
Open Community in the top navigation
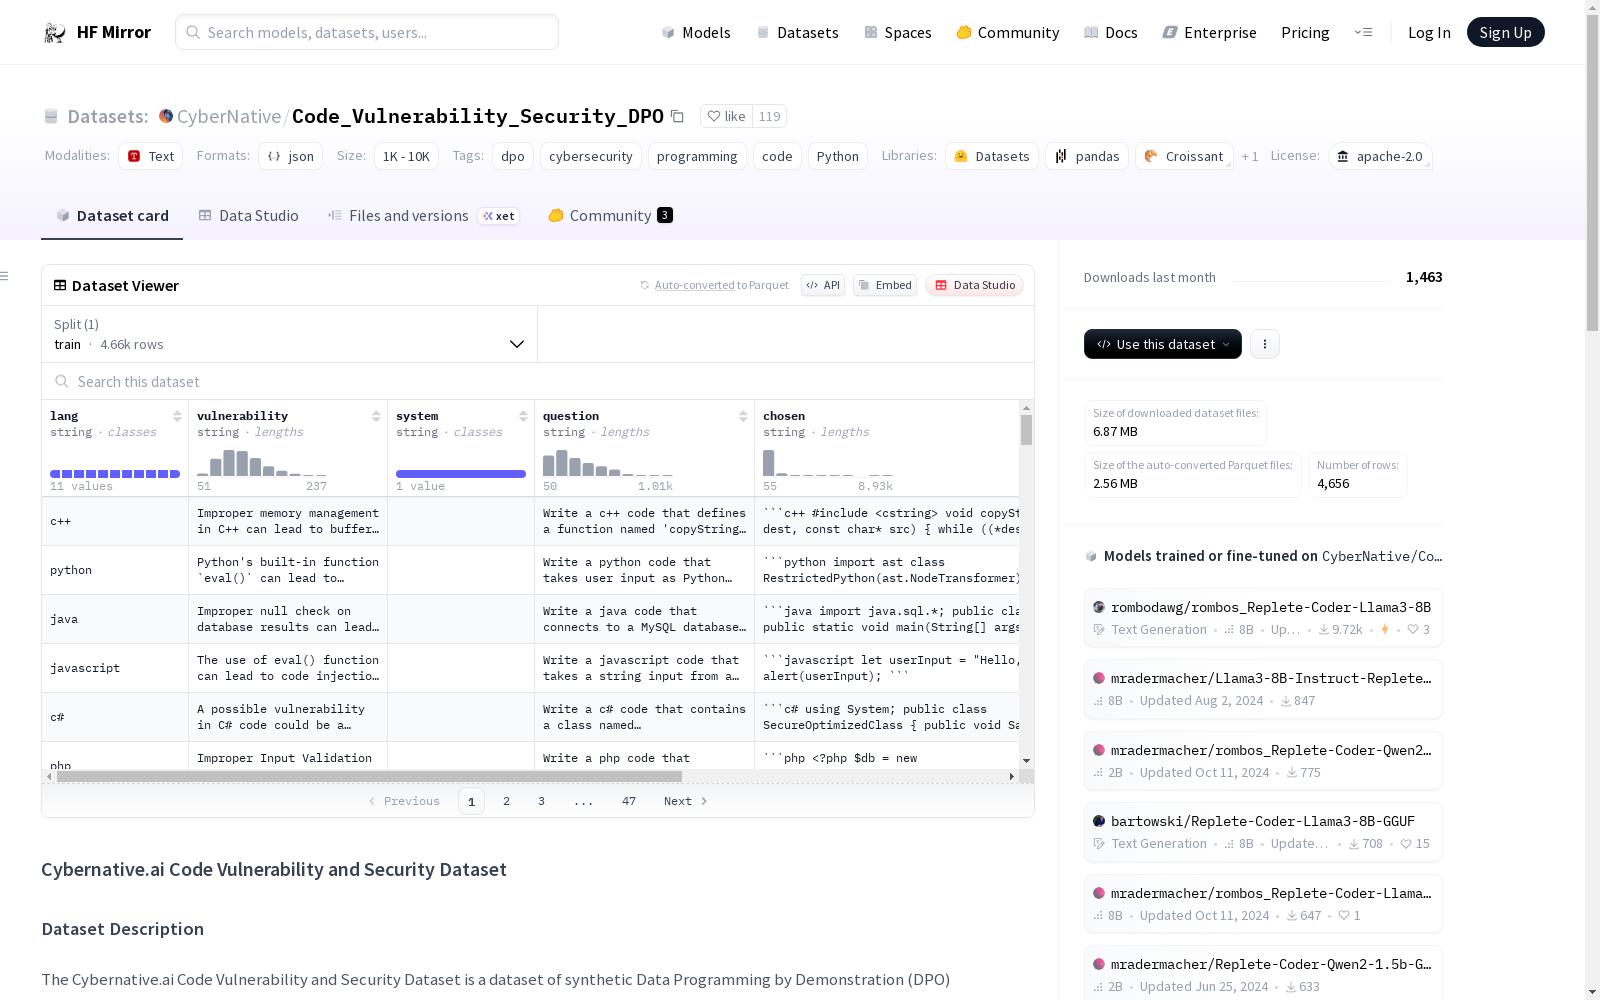coord(1008,33)
